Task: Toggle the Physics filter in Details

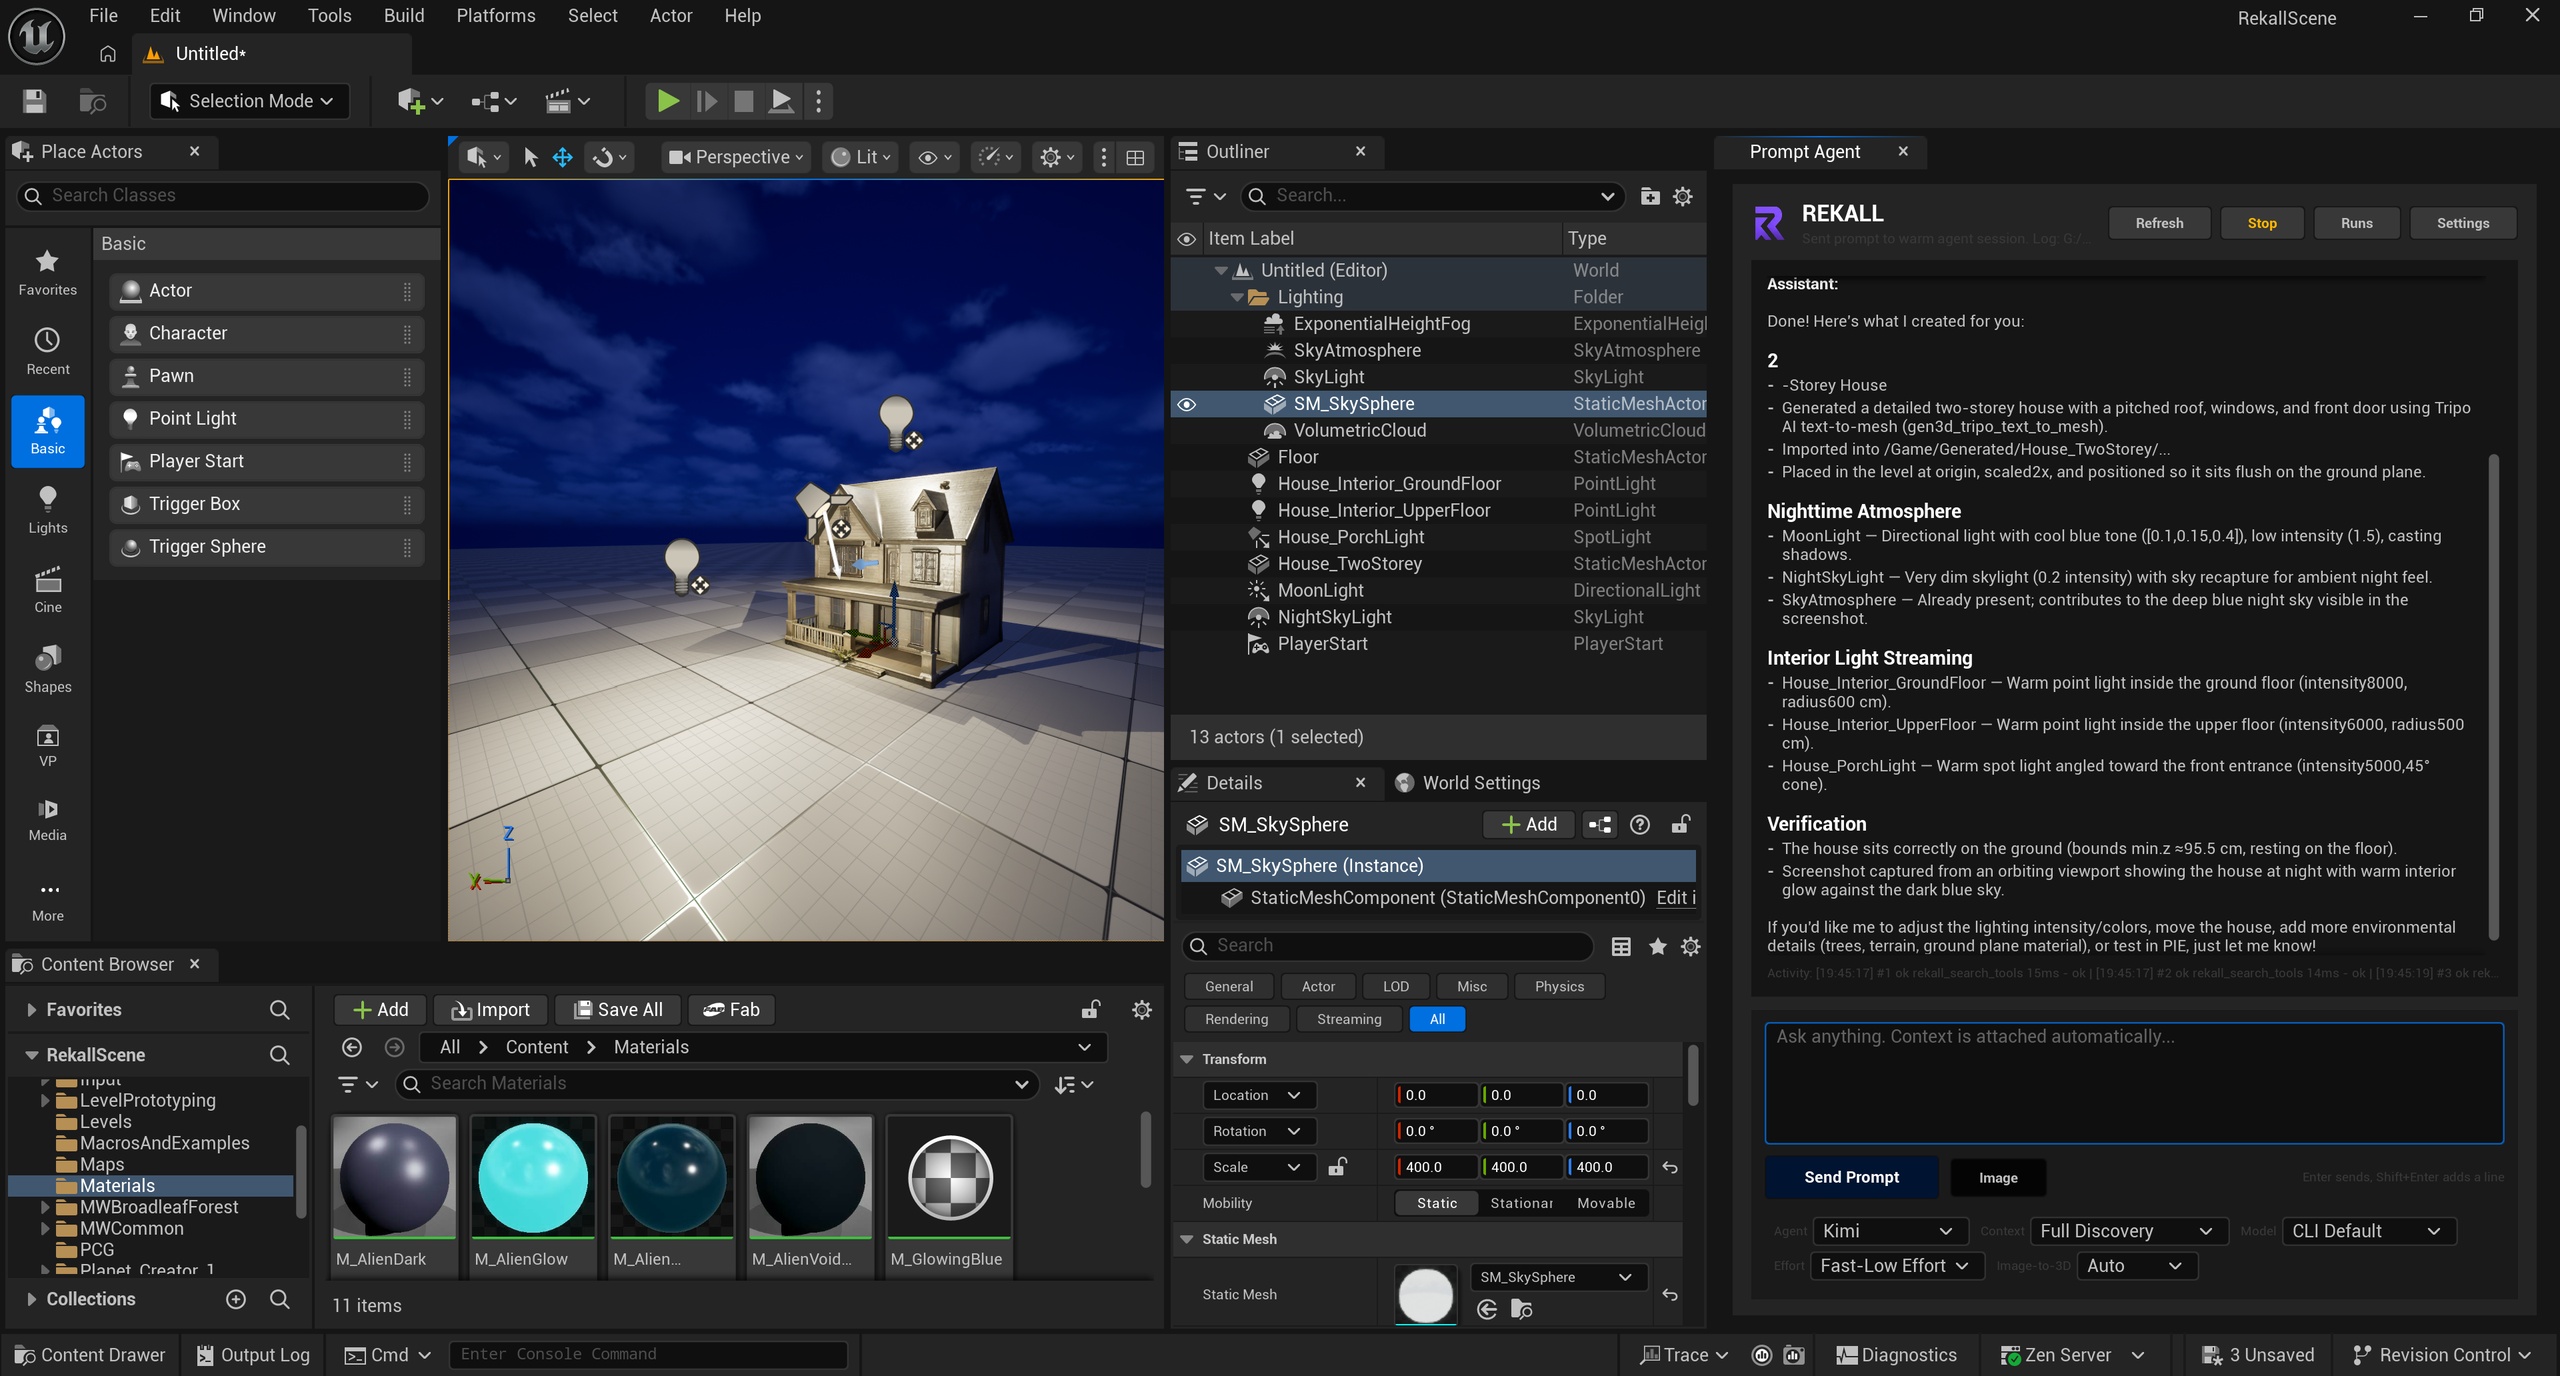Action: coord(1559,986)
